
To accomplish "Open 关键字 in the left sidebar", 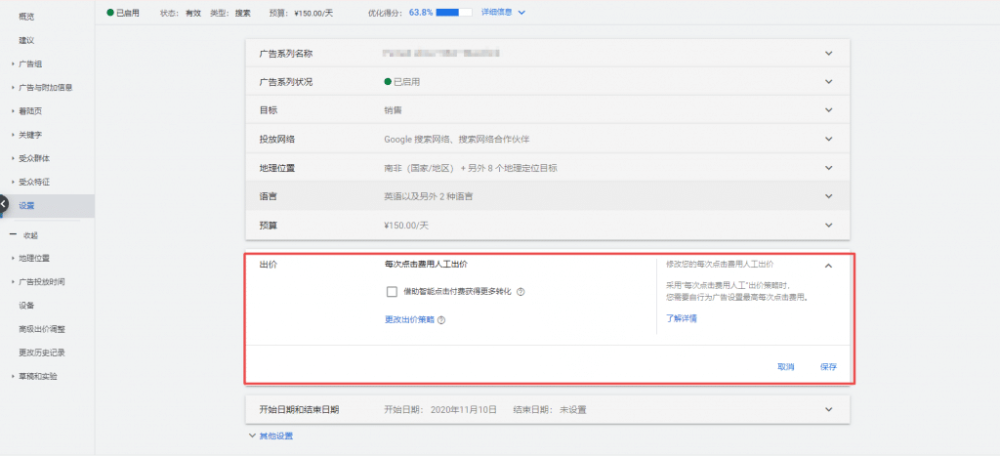I will [30, 134].
